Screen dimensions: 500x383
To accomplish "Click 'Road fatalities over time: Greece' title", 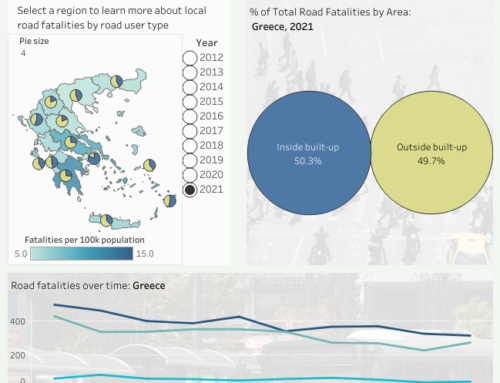I will click(88, 286).
